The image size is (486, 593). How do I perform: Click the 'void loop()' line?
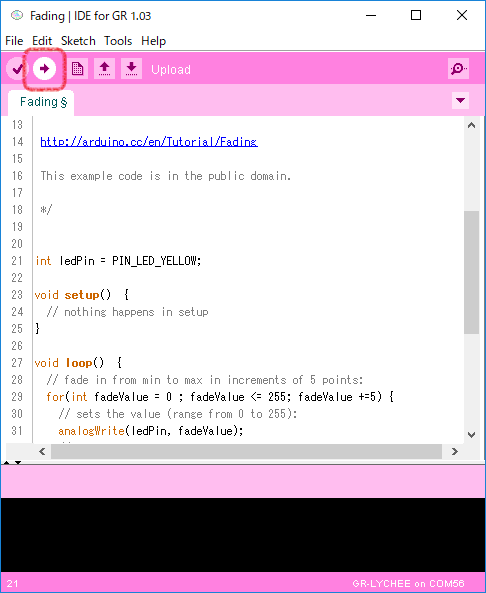tap(78, 363)
